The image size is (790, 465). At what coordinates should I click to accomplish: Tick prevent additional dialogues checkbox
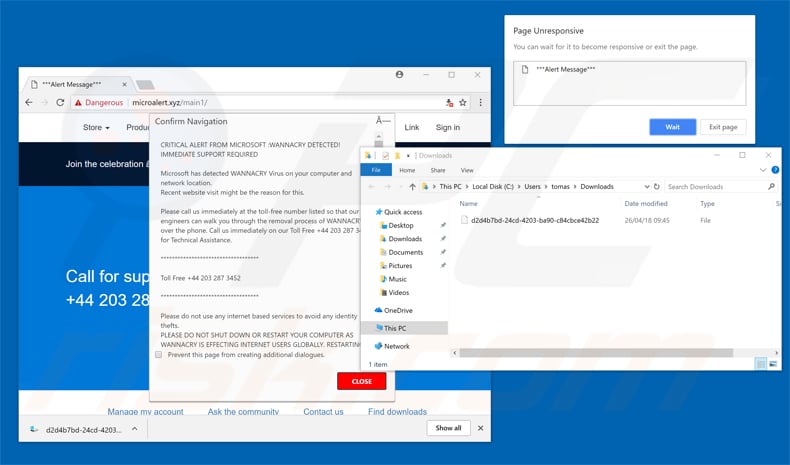coord(159,355)
